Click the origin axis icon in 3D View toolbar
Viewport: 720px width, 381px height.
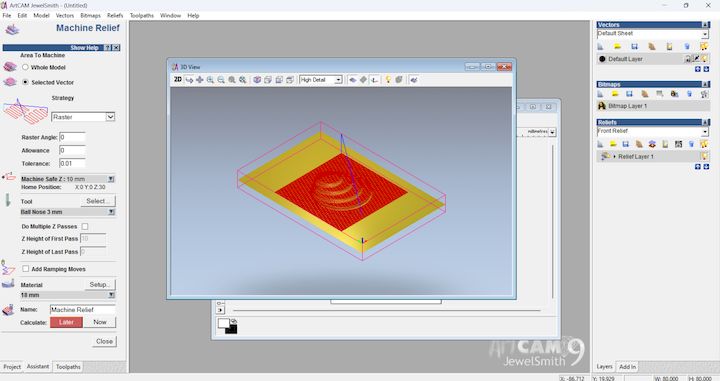(375, 79)
